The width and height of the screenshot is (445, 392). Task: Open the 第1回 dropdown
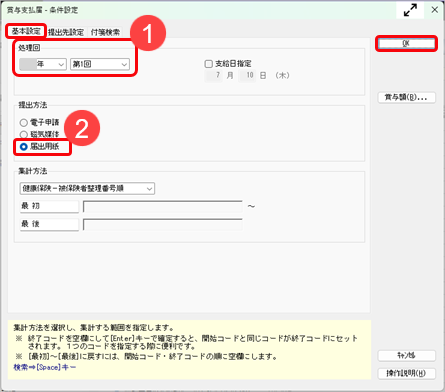coord(100,64)
